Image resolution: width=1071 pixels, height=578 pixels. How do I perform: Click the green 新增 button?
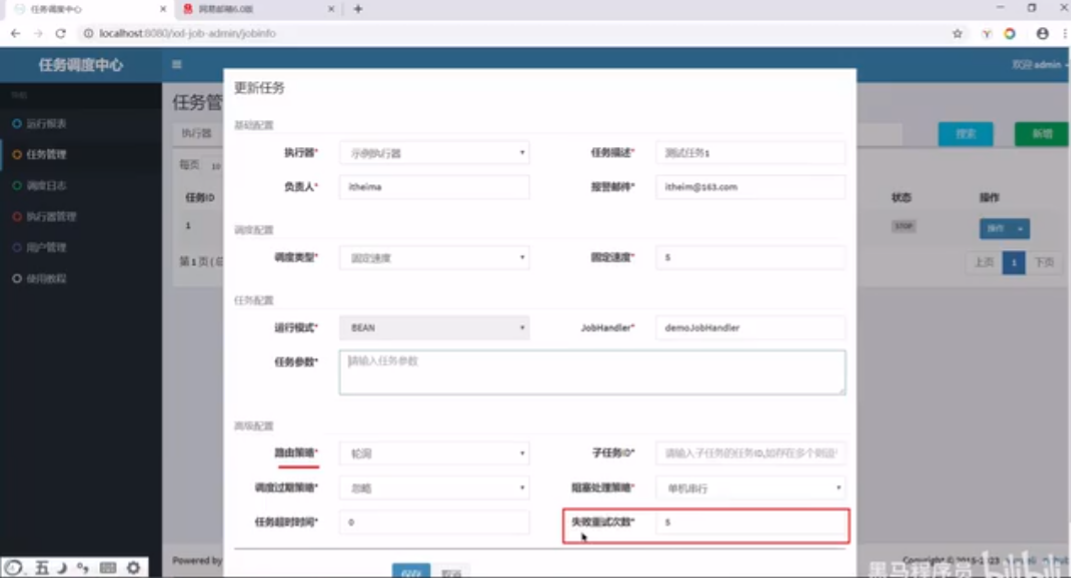coord(1041,134)
